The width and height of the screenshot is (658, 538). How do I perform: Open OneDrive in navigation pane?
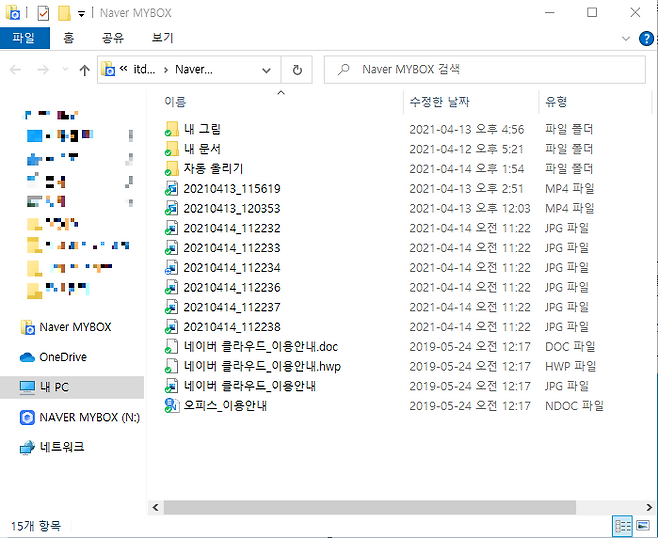(53, 357)
